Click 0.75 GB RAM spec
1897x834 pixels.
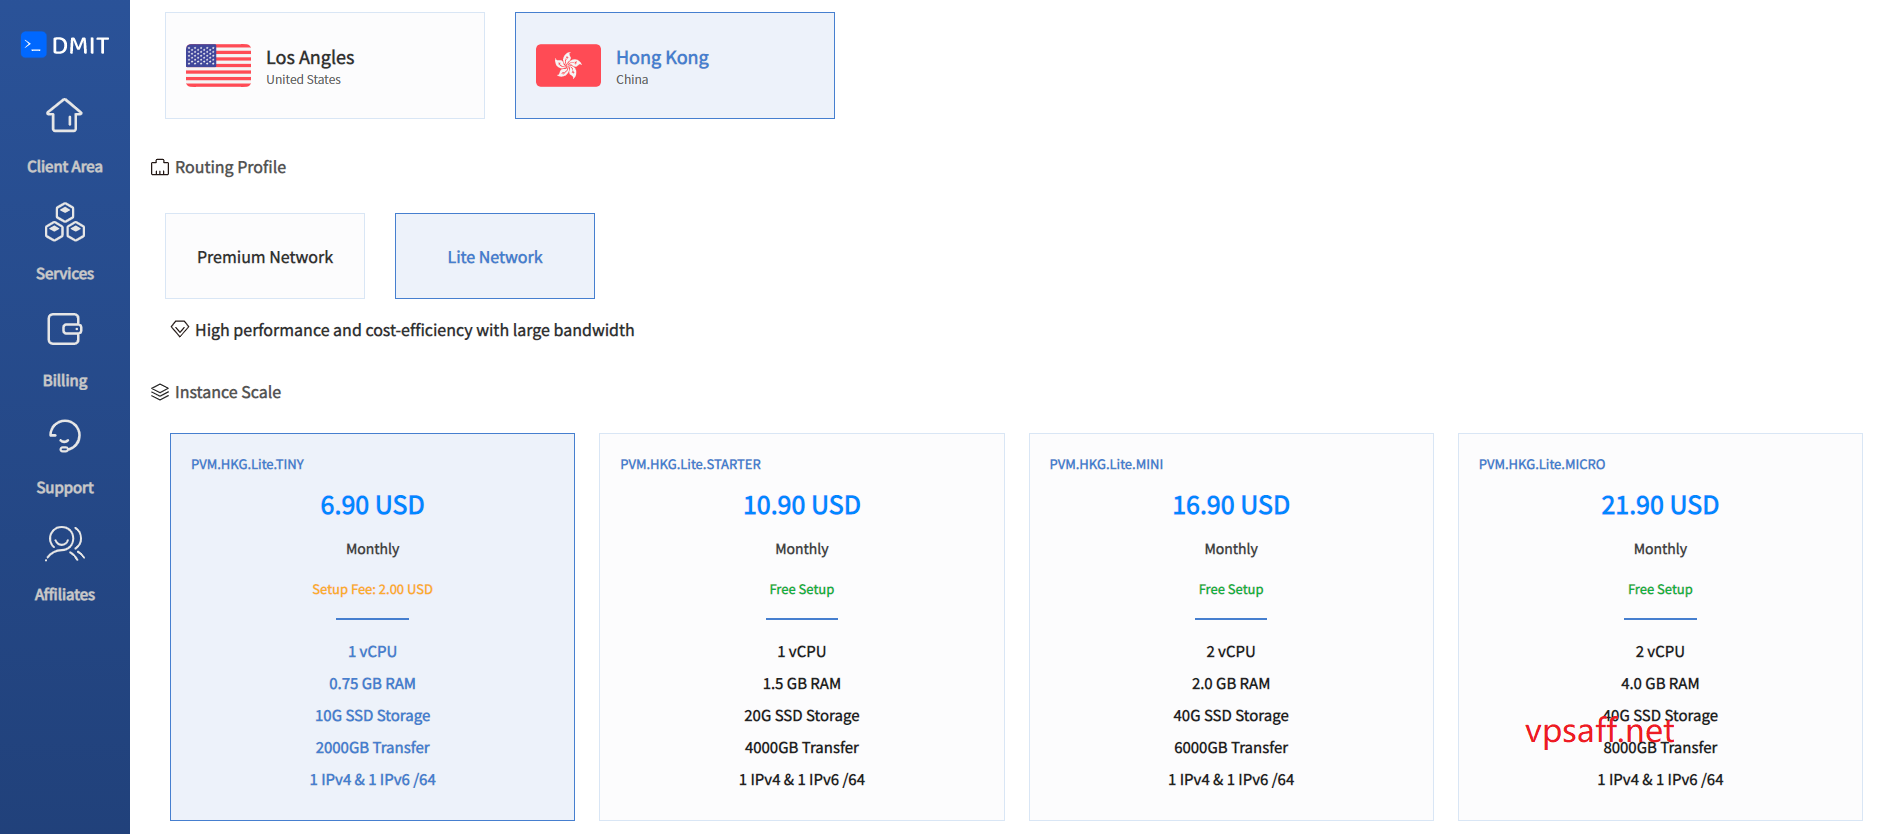click(372, 684)
